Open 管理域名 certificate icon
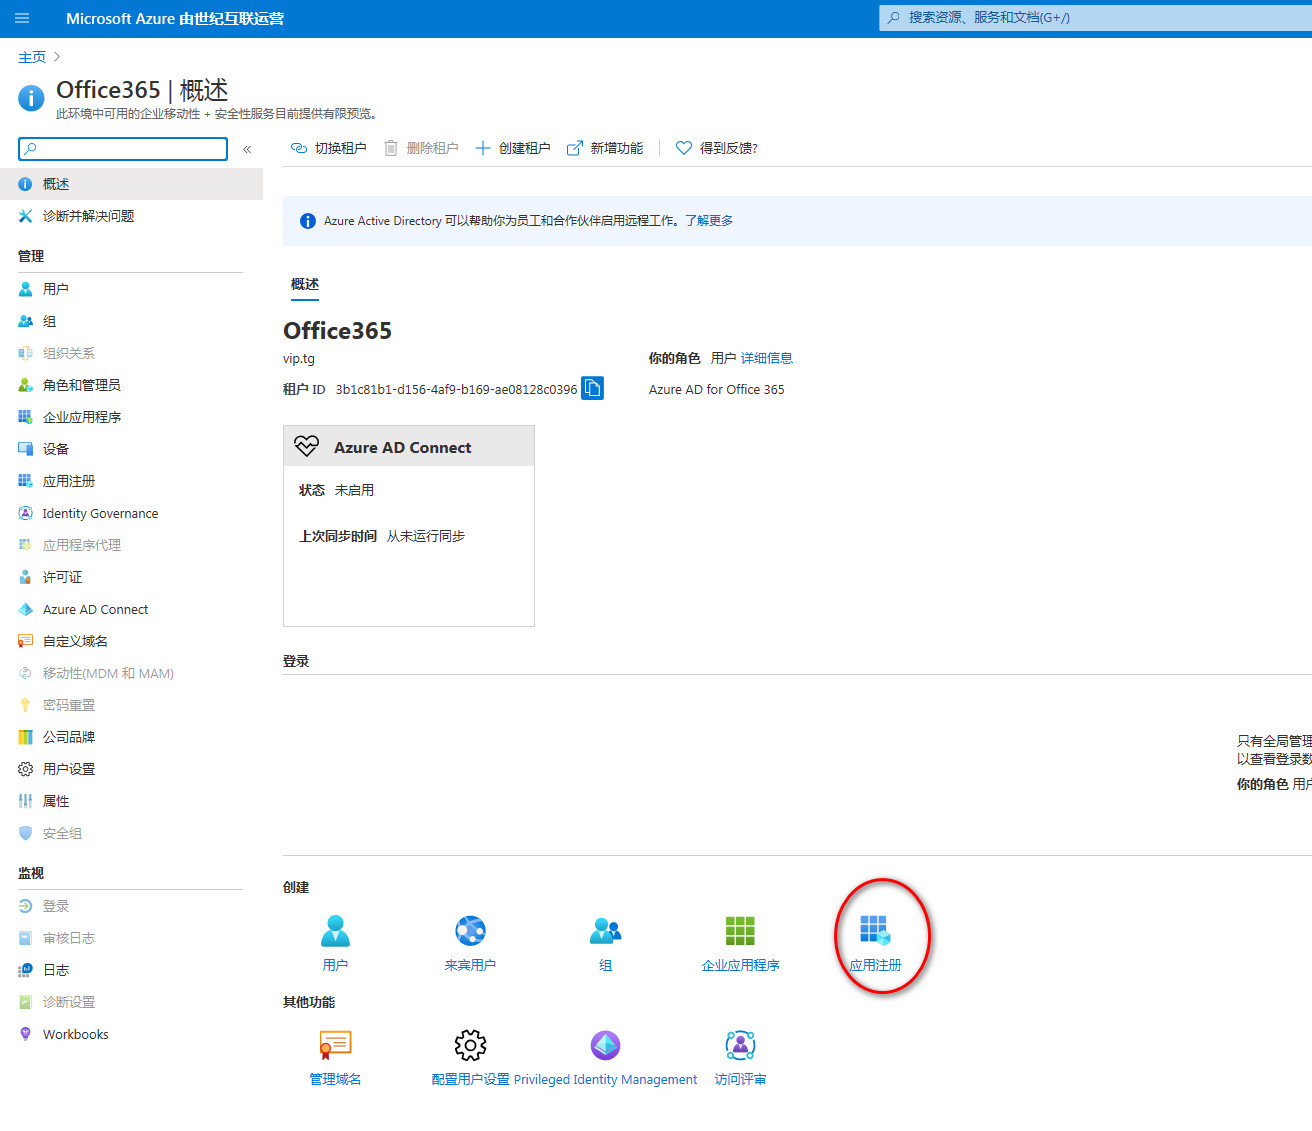Viewport: 1312px width, 1131px height. coord(335,1045)
